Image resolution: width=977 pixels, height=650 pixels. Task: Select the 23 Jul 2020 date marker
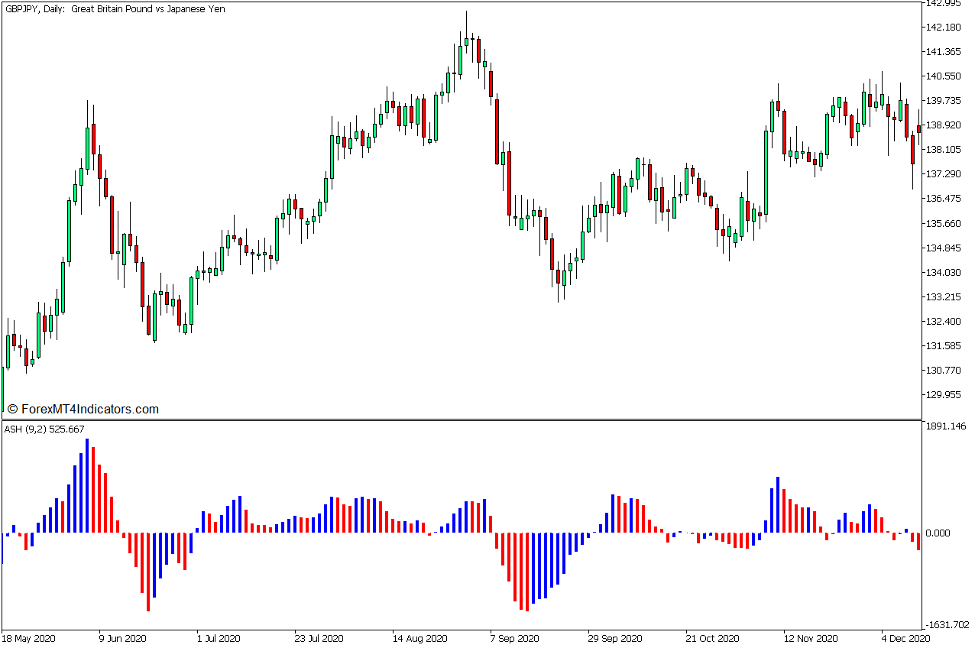[314, 638]
